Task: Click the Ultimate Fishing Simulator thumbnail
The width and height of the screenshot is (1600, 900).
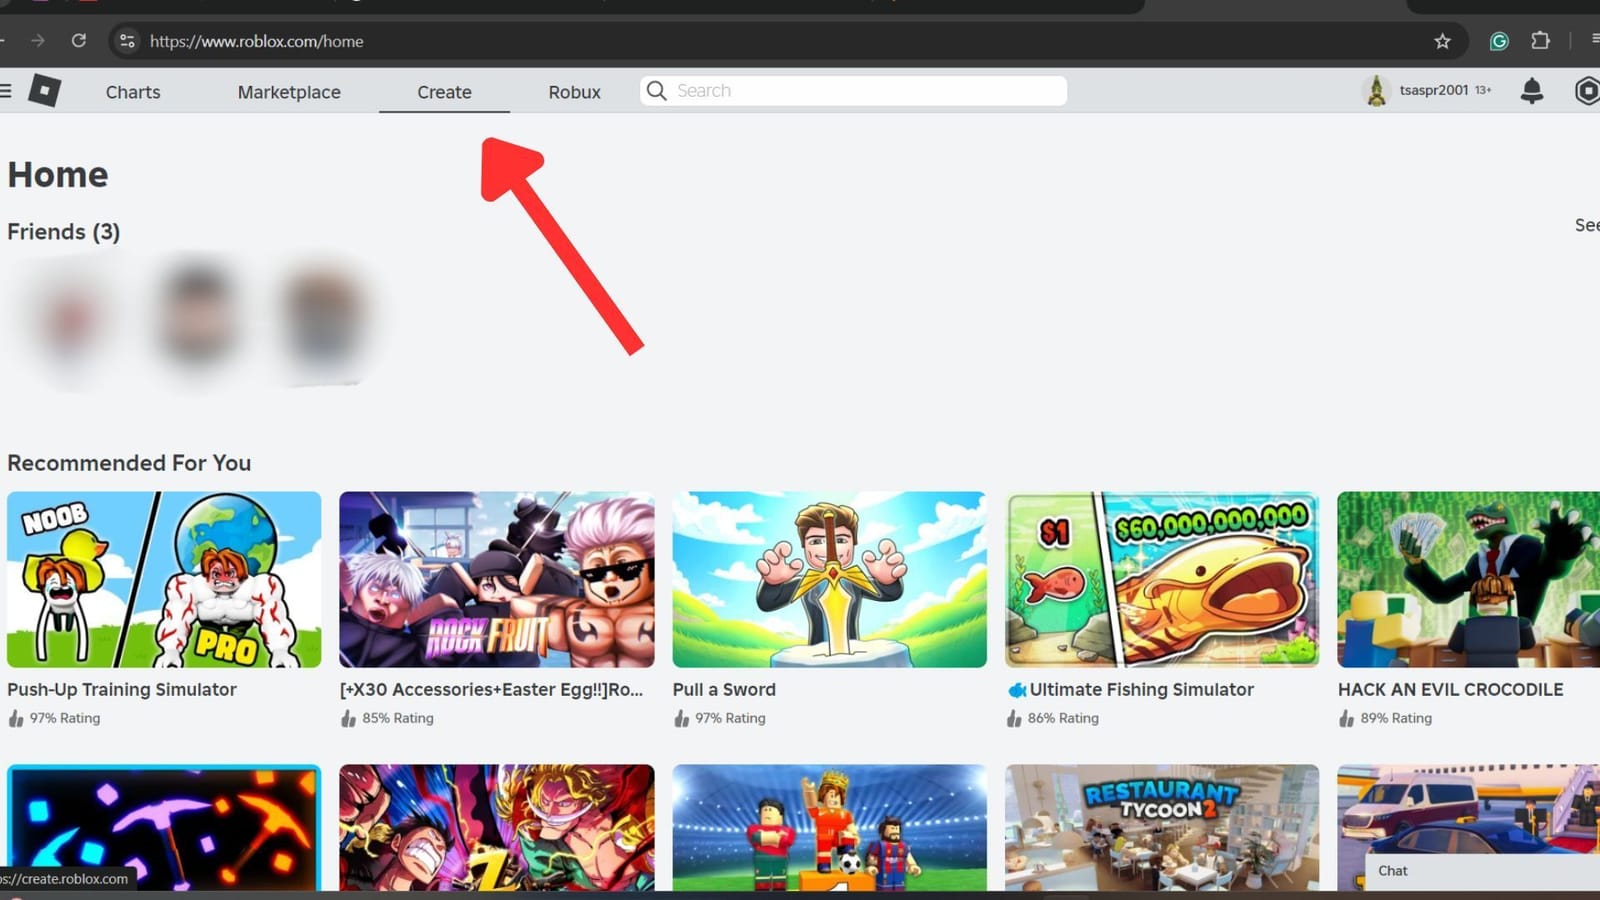Action: point(1161,579)
